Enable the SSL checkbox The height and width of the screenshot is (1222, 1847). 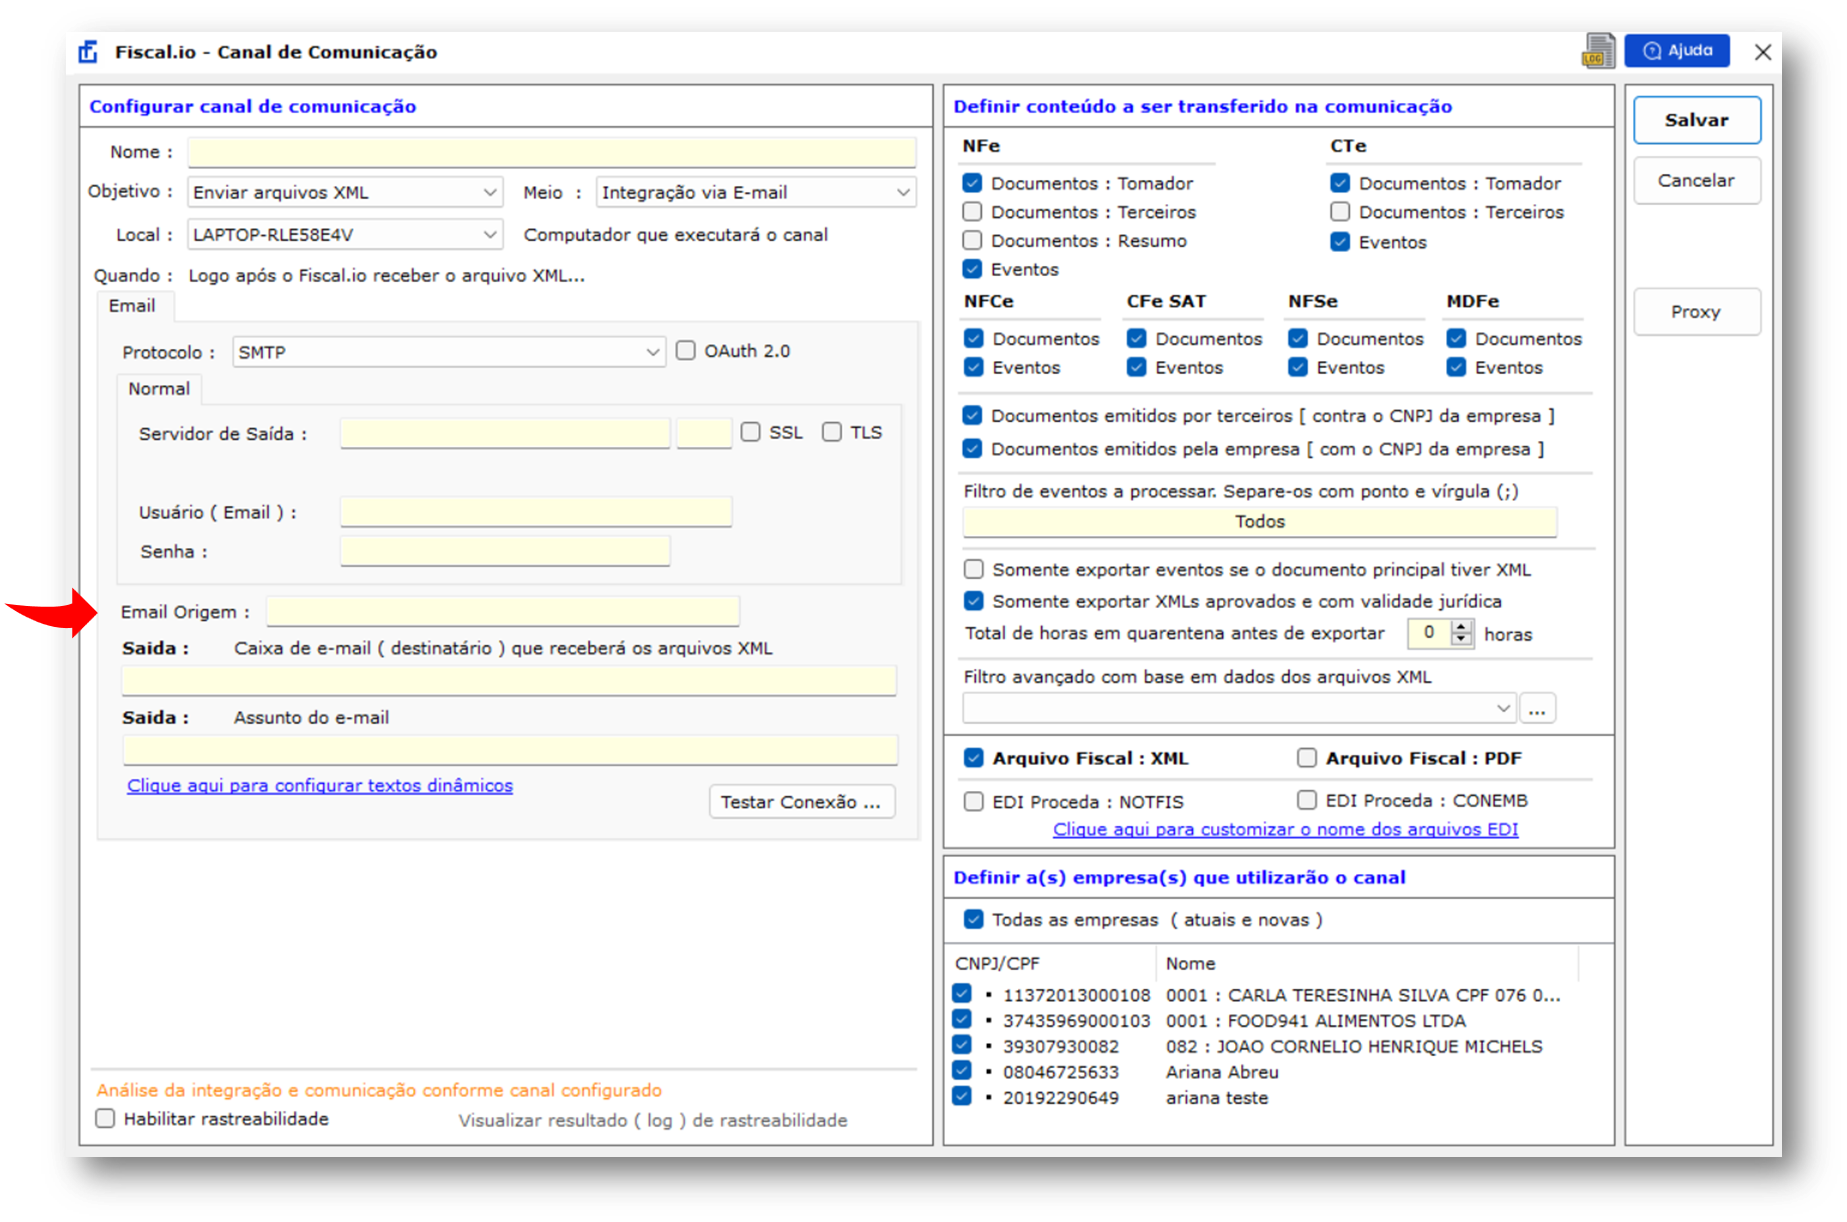751,432
